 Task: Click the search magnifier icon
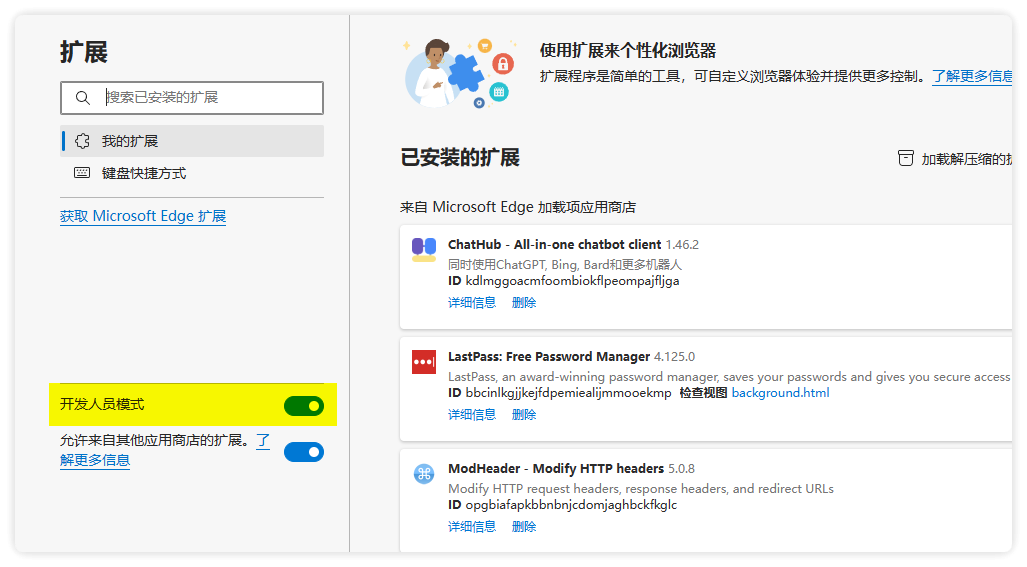(x=83, y=98)
